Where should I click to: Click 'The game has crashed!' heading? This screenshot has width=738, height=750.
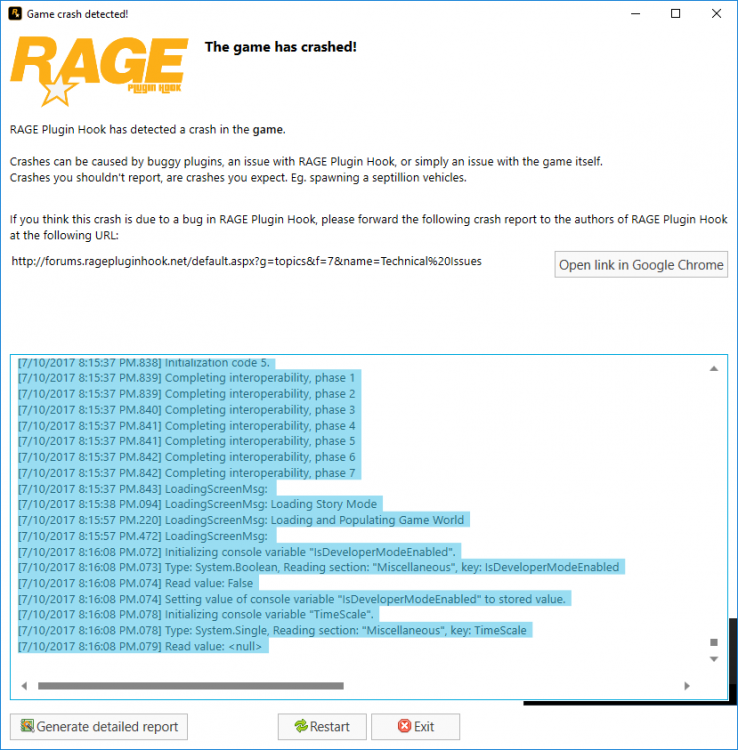(281, 47)
